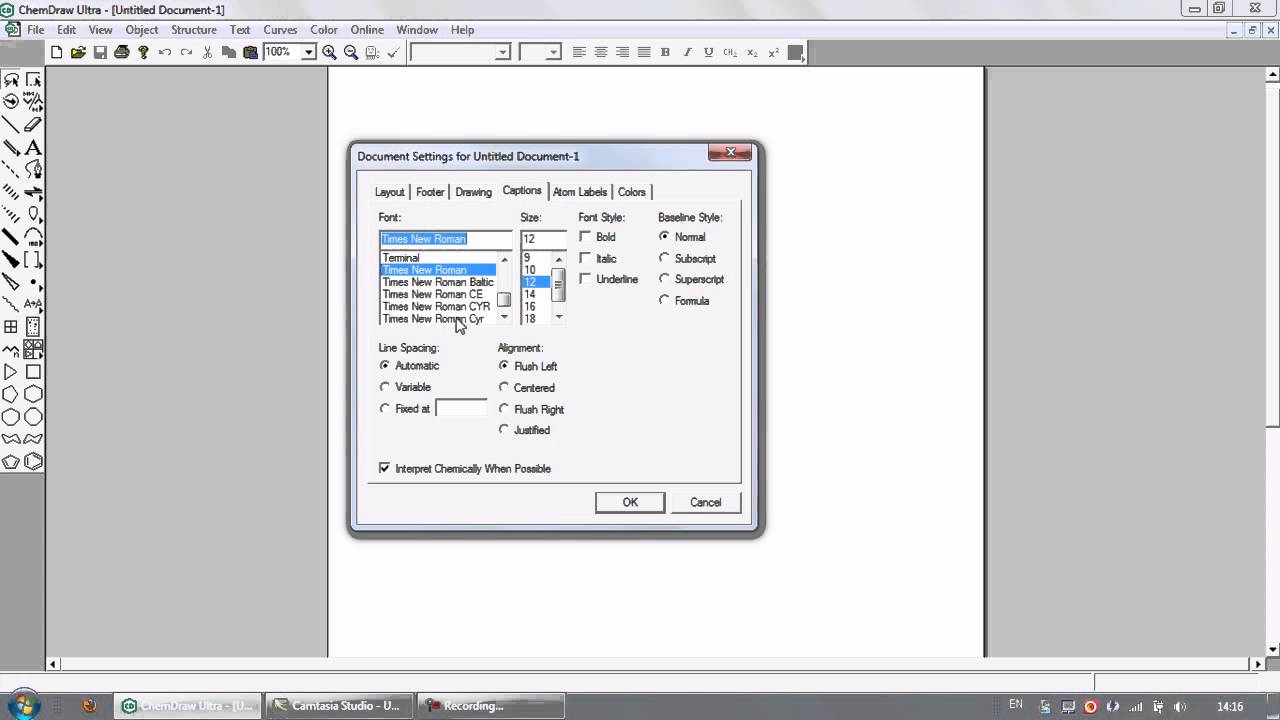
Task: Click the Fixed at spacing input field
Action: click(461, 408)
